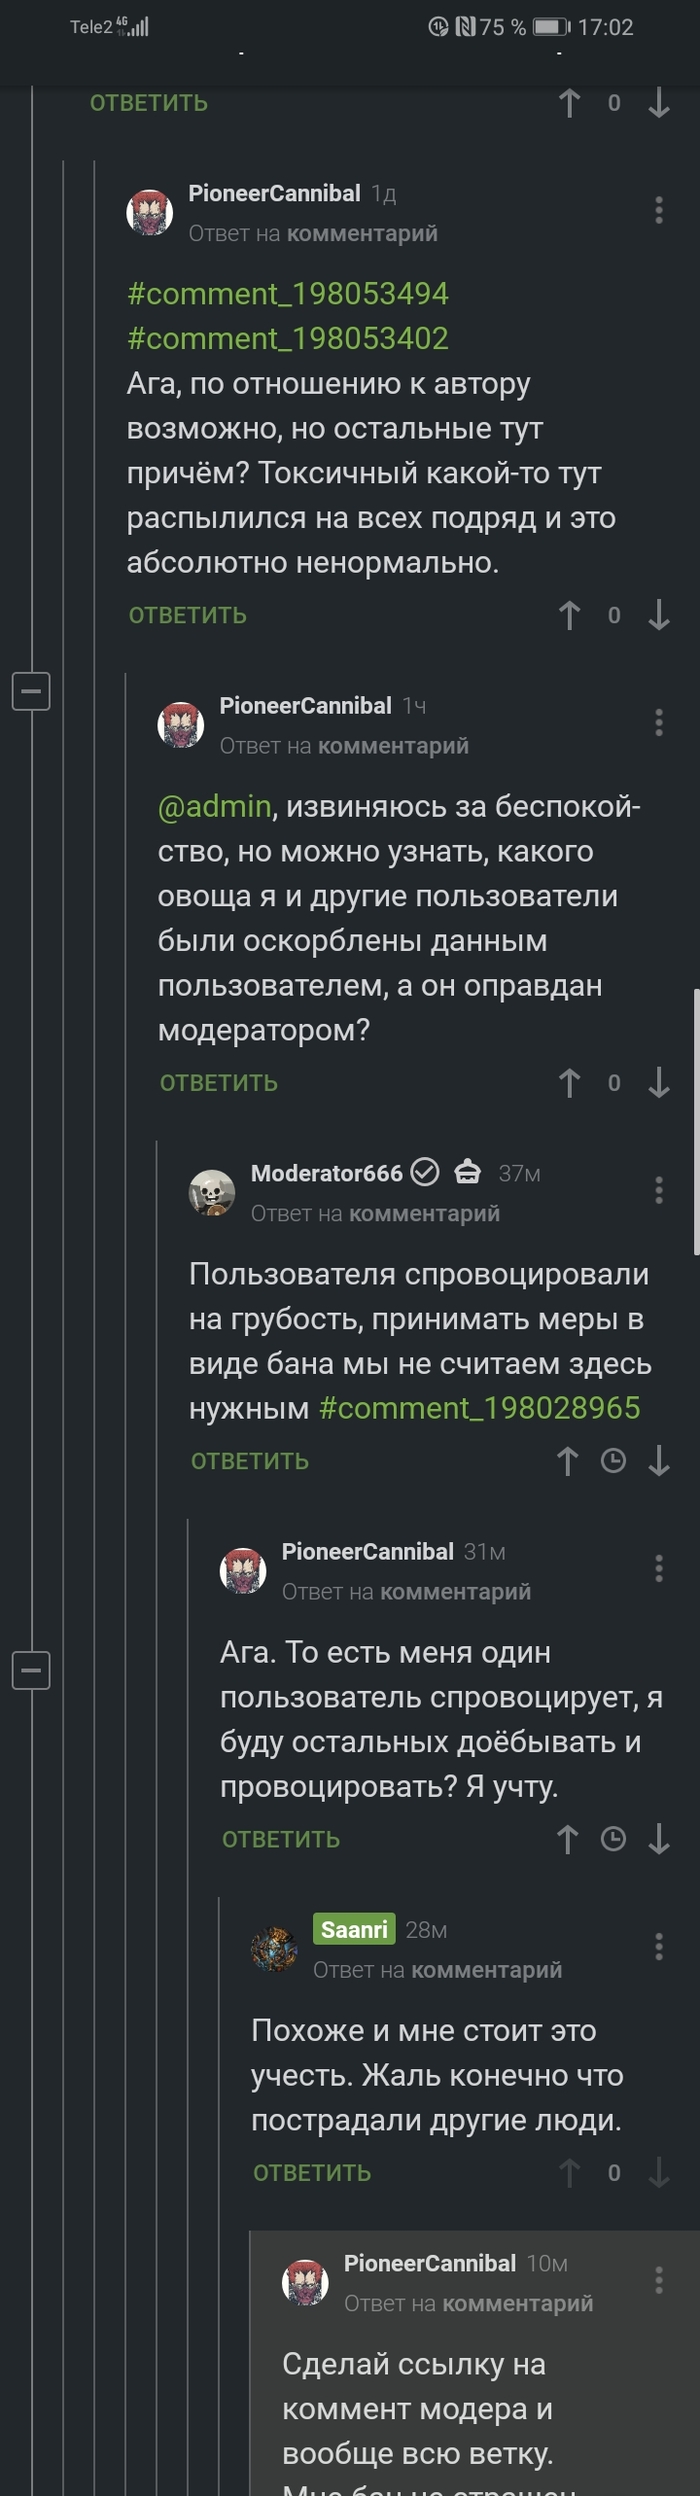Click the verified checkmark next to Moderator666
The height and width of the screenshot is (2496, 700).
coord(425,1173)
